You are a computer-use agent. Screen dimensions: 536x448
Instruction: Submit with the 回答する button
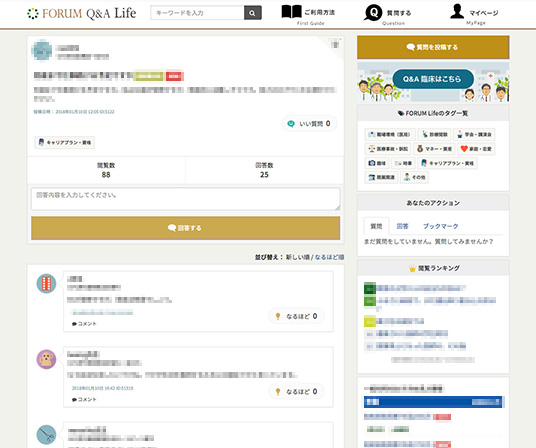[186, 228]
